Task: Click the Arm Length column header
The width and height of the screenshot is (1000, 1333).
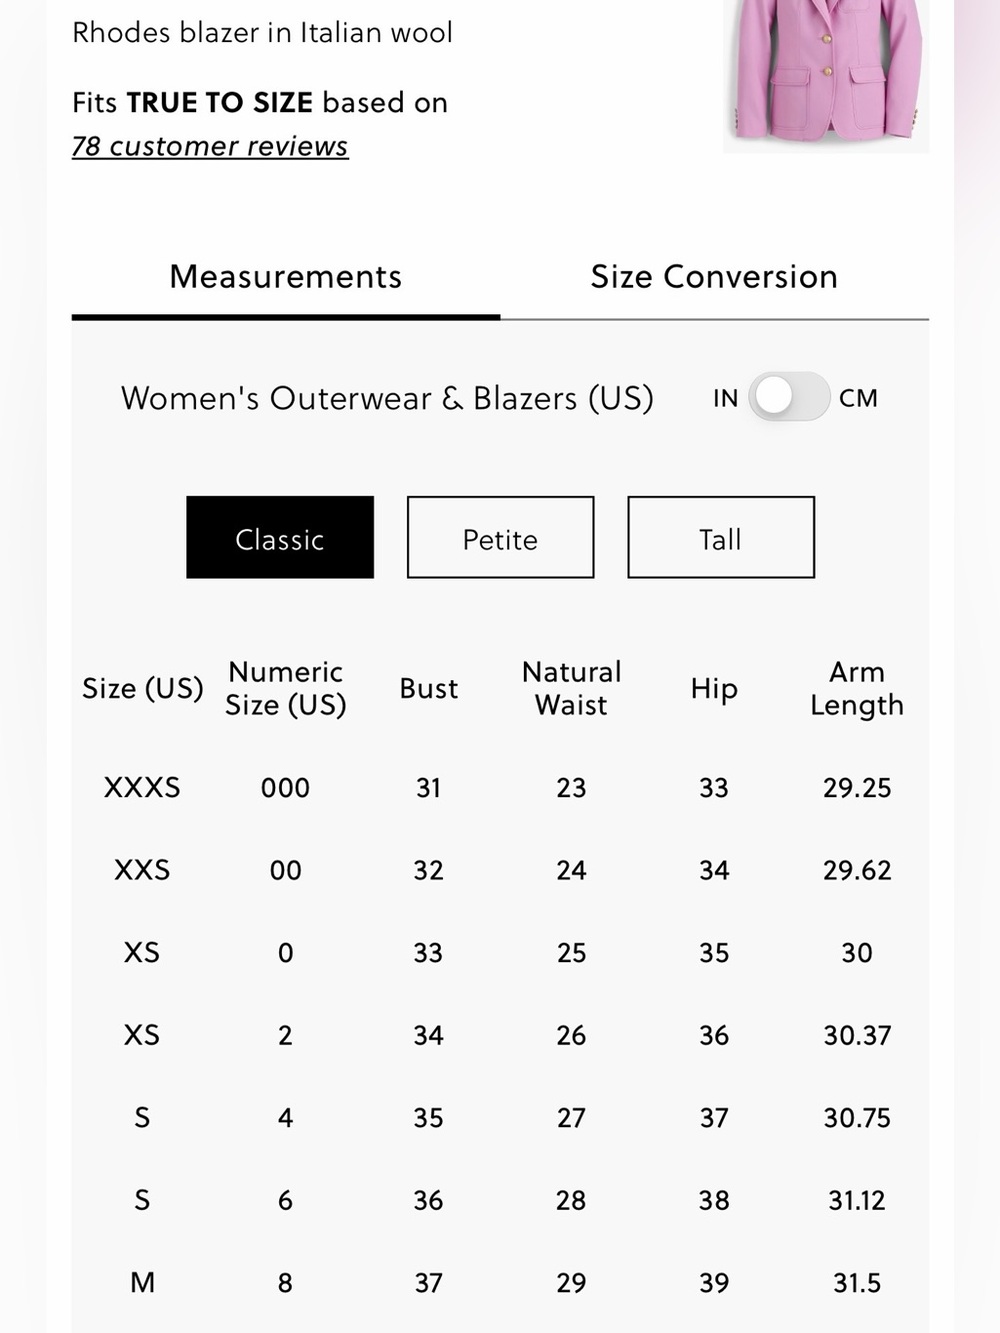Action: [x=857, y=688]
